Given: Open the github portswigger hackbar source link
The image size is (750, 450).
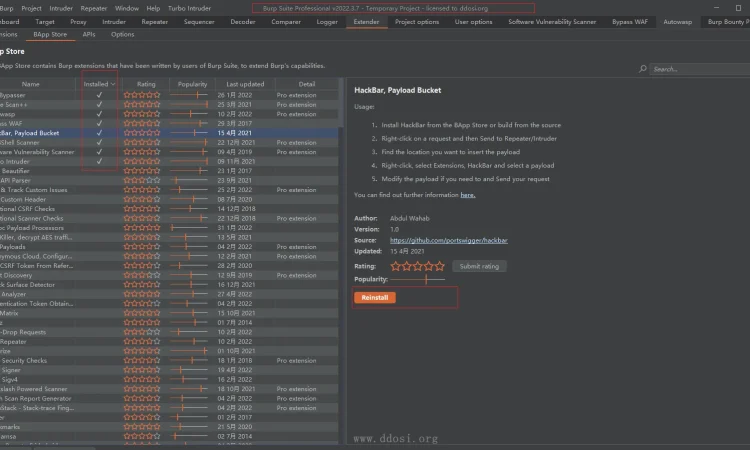Looking at the screenshot, I should (449, 241).
